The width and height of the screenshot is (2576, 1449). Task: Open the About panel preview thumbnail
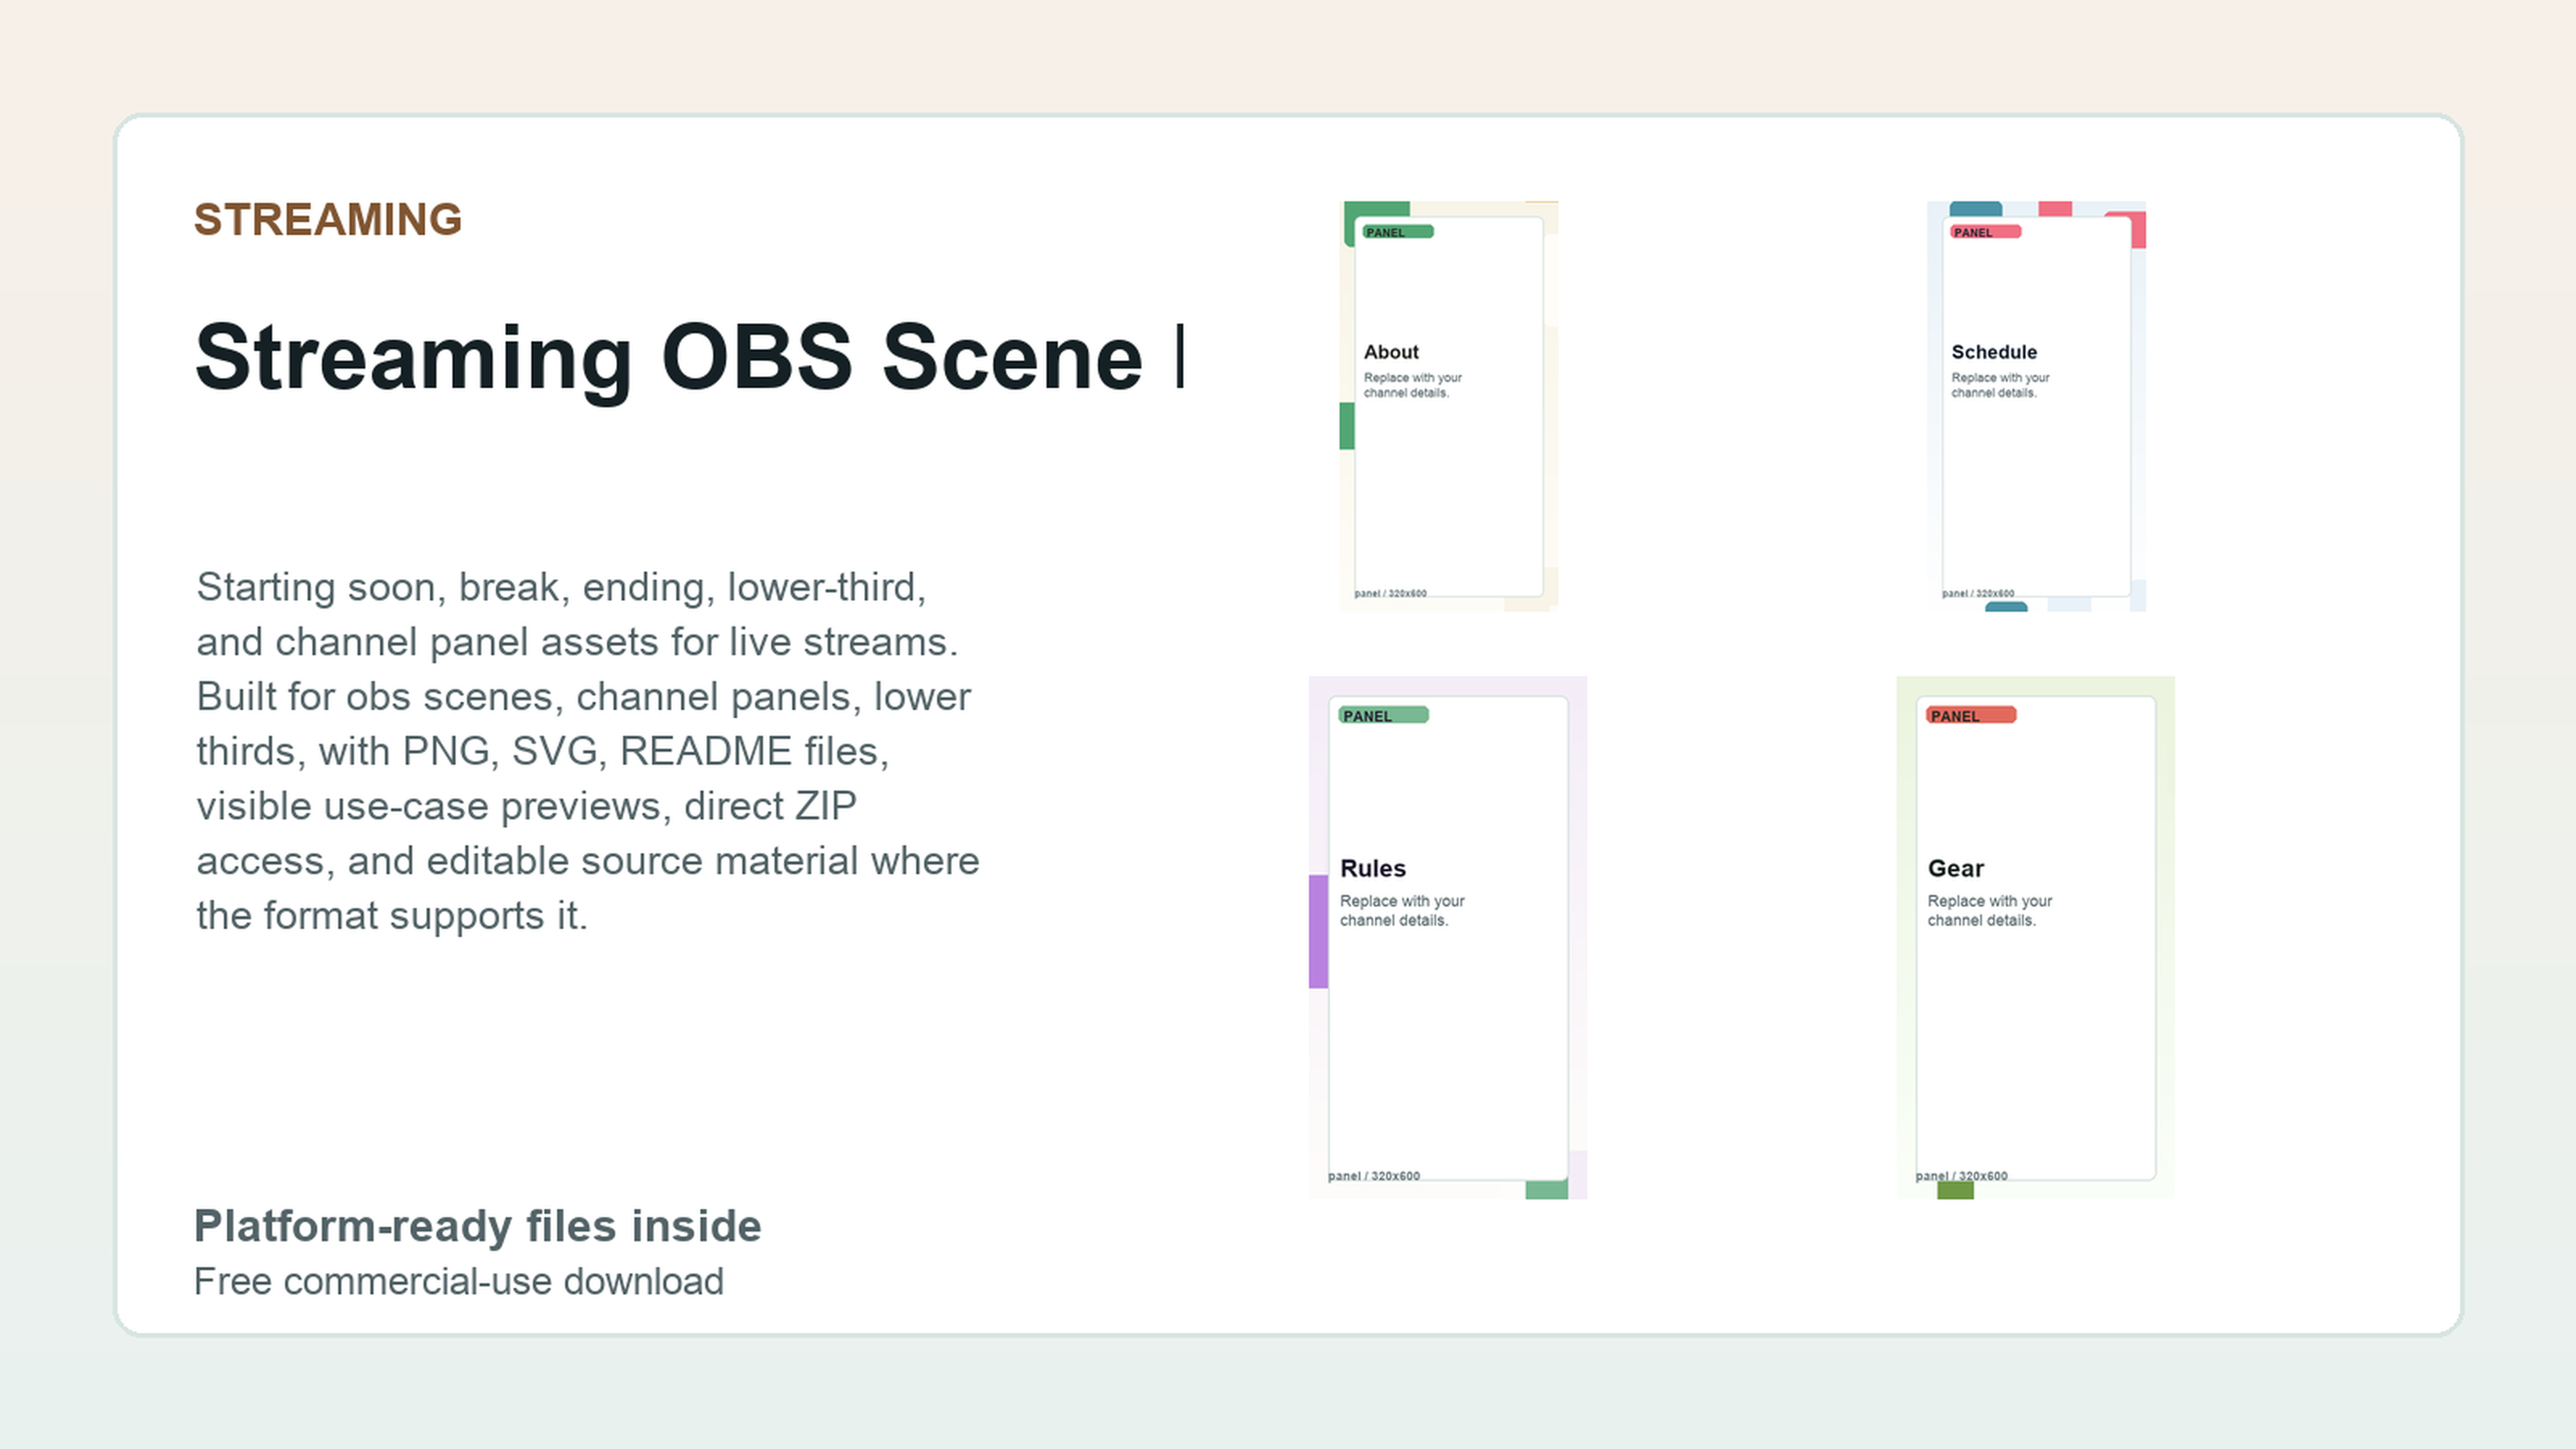[x=1449, y=406]
